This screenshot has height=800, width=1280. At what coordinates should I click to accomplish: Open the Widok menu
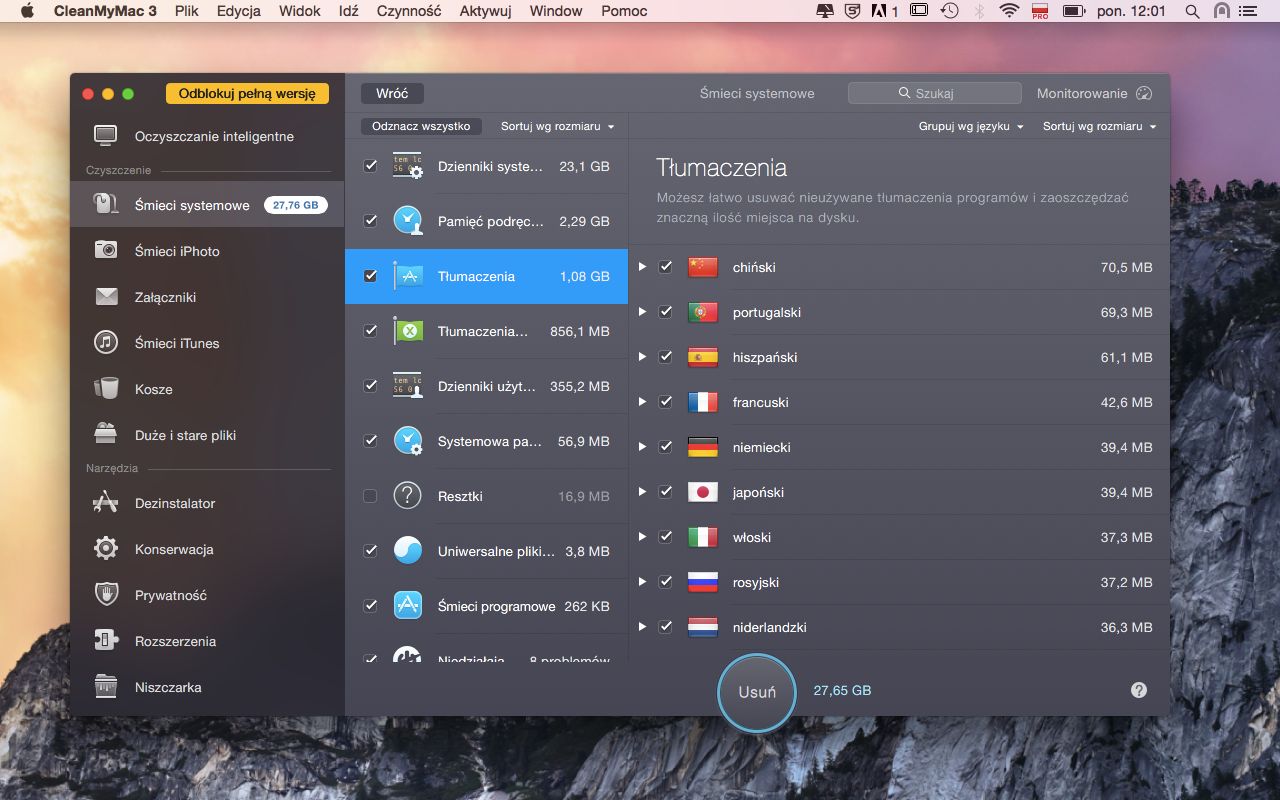[x=300, y=11]
